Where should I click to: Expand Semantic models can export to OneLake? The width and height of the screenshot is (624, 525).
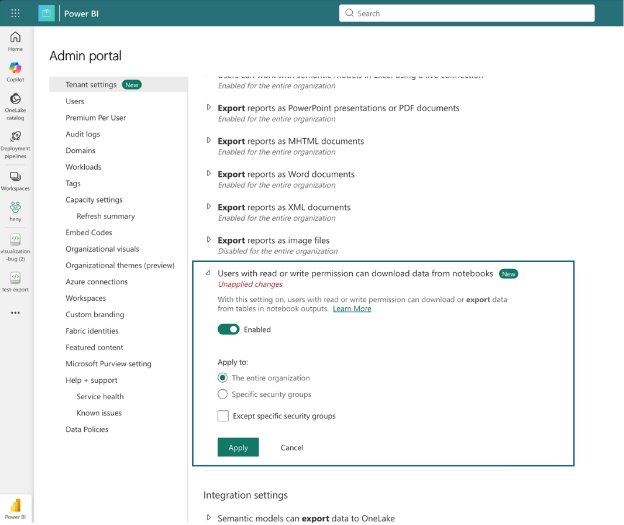209,517
